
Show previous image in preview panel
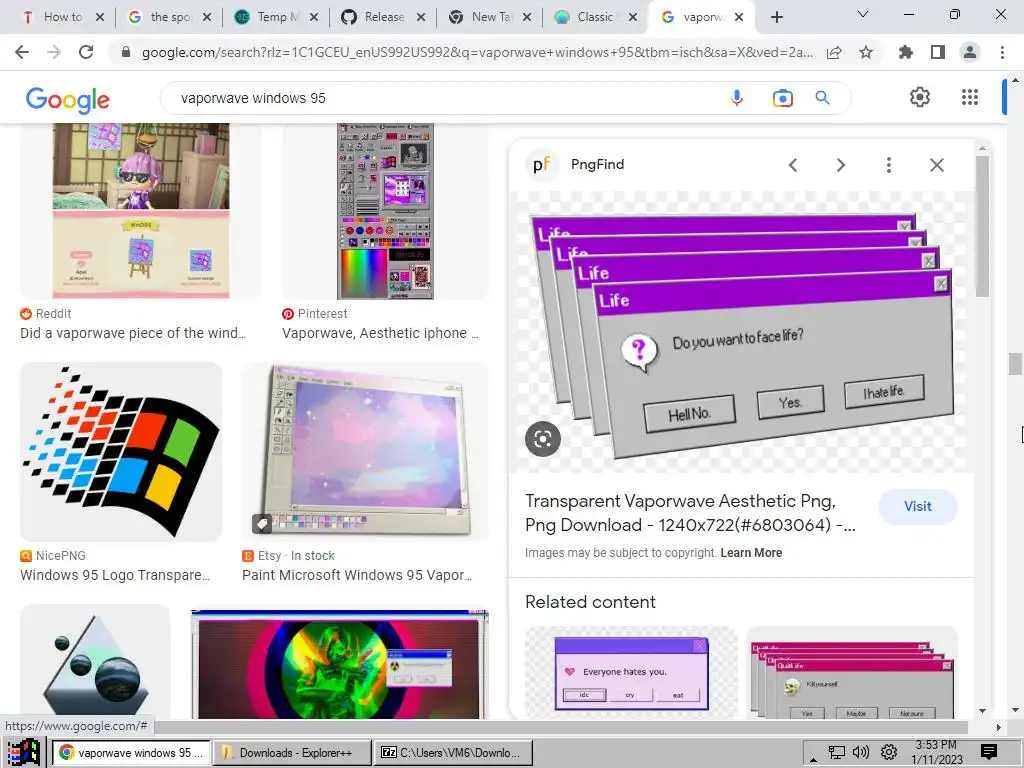pyautogui.click(x=793, y=165)
